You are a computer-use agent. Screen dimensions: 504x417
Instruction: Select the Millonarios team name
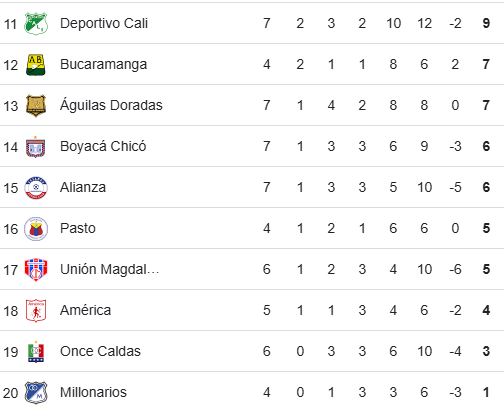tap(93, 392)
